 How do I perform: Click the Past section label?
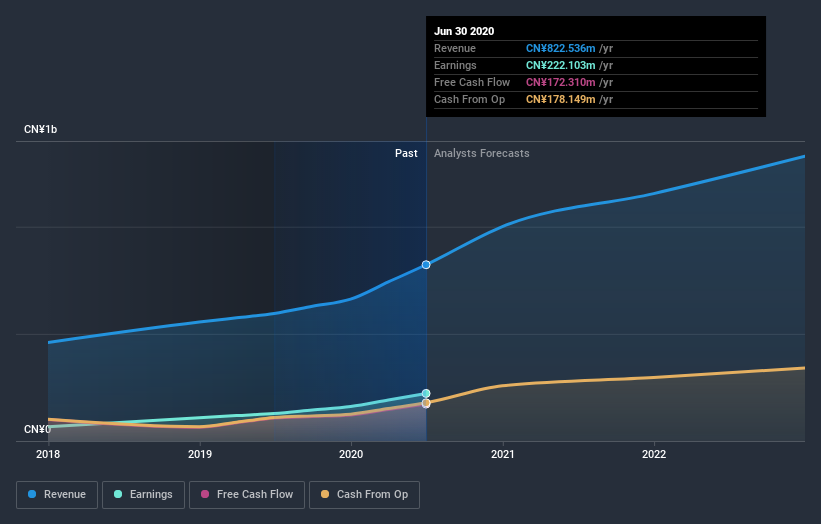tap(406, 153)
